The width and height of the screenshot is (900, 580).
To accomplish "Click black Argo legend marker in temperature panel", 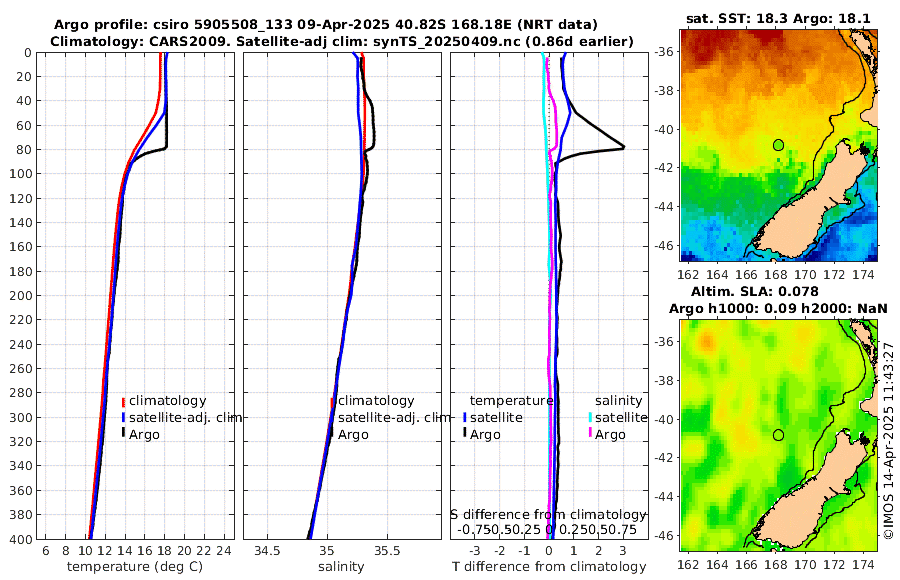I will pos(123,434).
